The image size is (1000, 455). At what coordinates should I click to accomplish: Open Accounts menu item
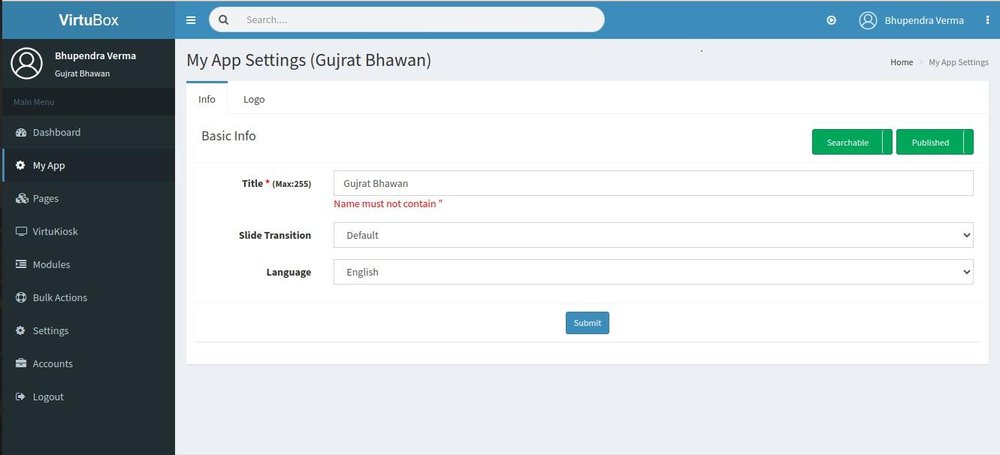pyautogui.click(x=89, y=364)
